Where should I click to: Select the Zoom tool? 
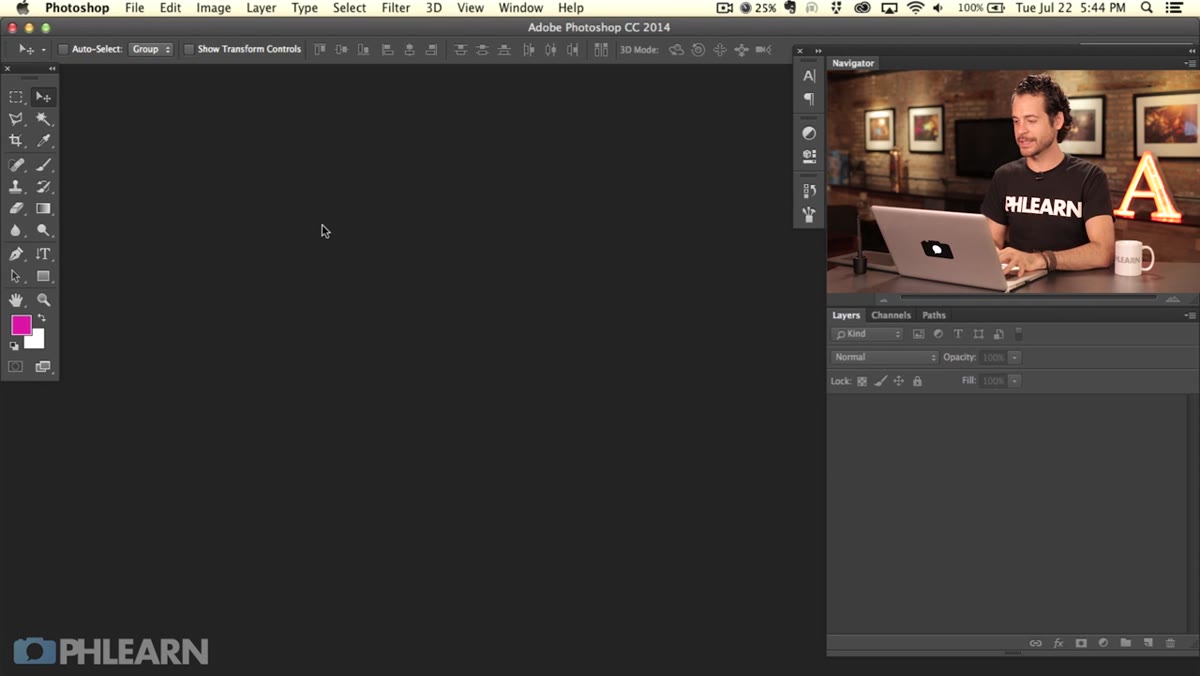tap(43, 300)
